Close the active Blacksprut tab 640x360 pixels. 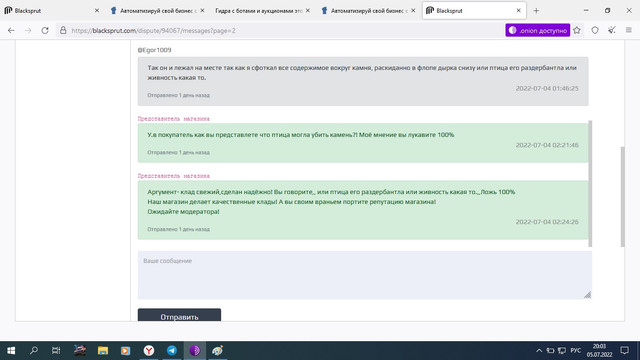point(519,11)
